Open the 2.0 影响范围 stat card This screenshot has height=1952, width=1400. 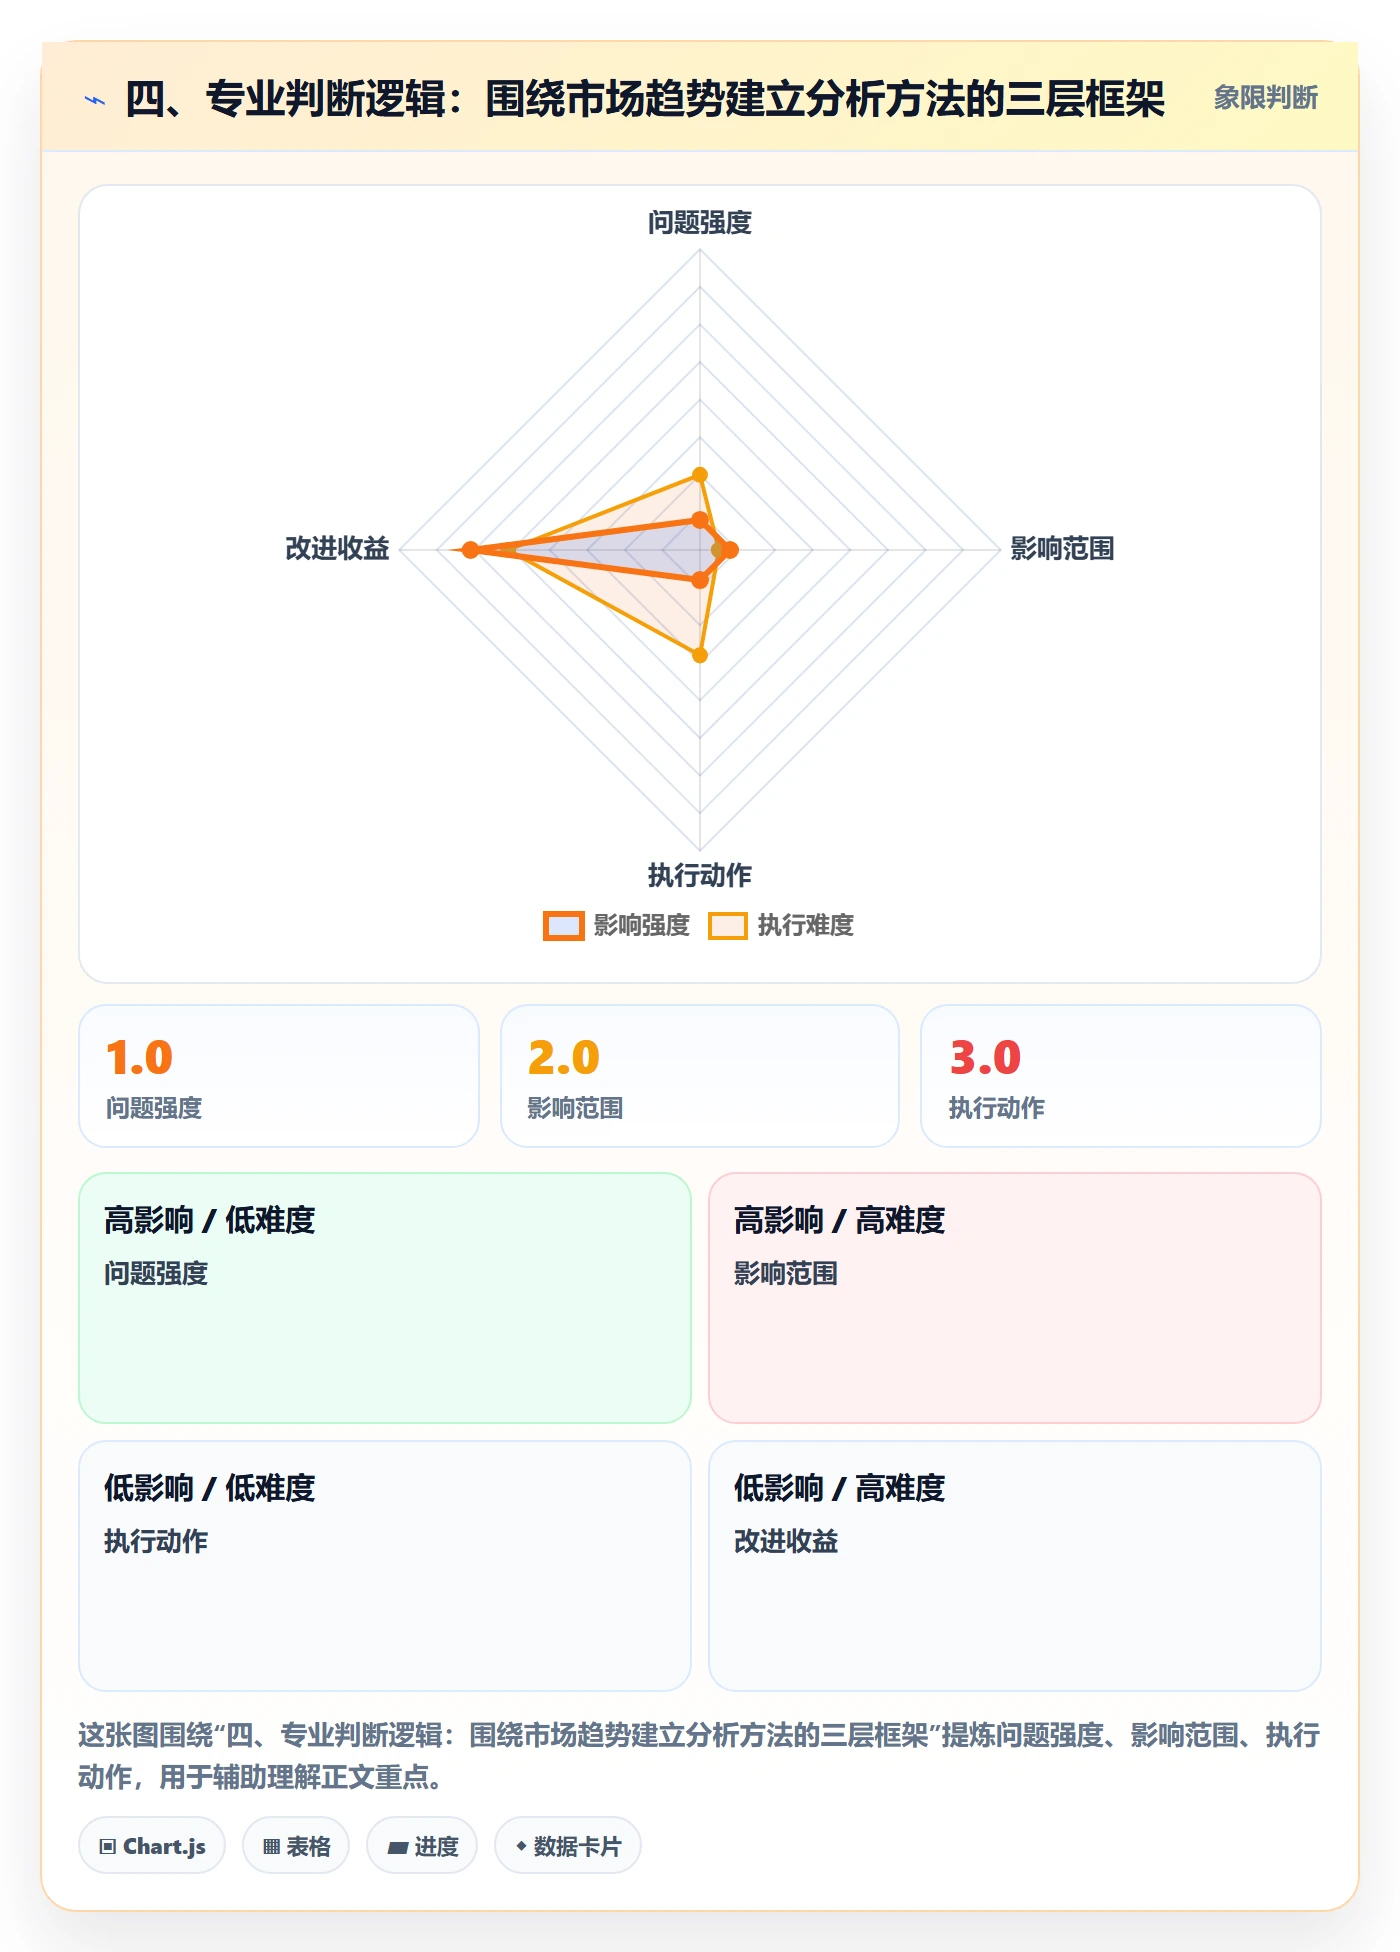(x=700, y=1076)
